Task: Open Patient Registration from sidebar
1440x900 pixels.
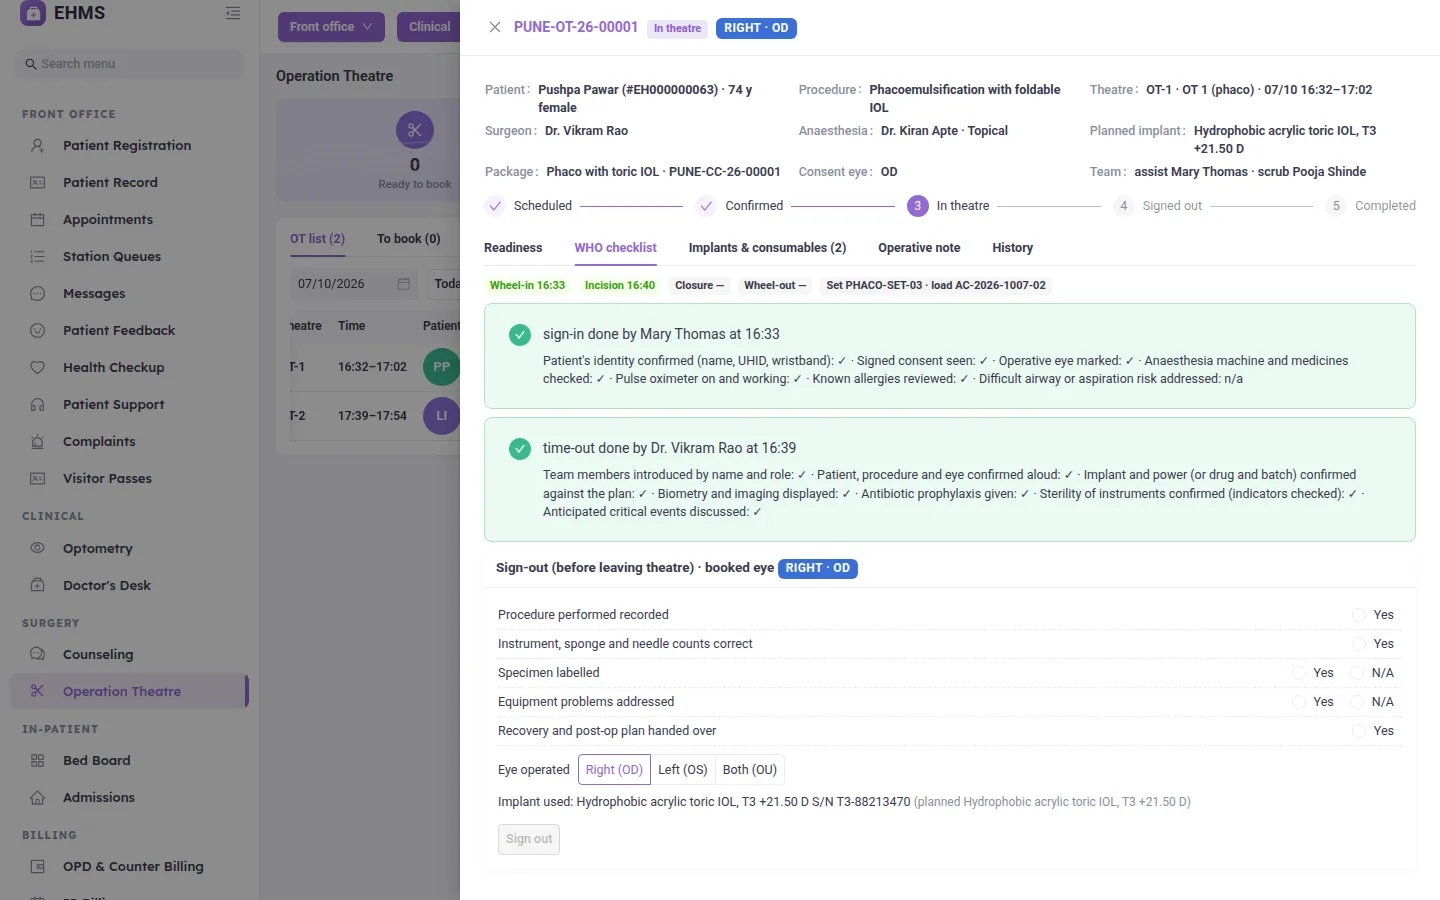Action: 127,145
